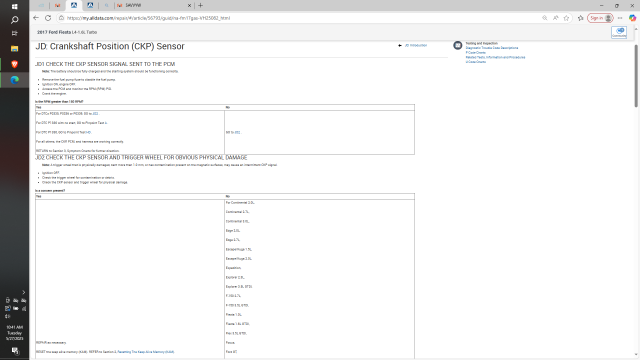
Task: Click the back arrow beside JD Introduction
Action: 400,45
